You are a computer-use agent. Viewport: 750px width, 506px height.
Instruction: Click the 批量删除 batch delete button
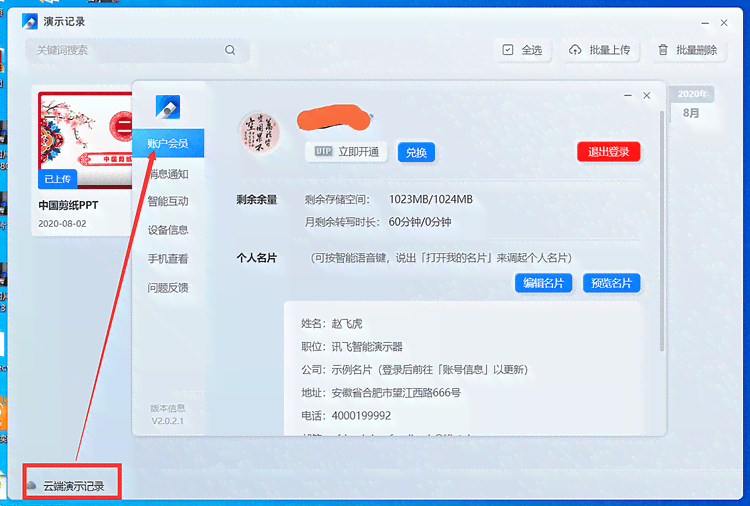pos(688,50)
